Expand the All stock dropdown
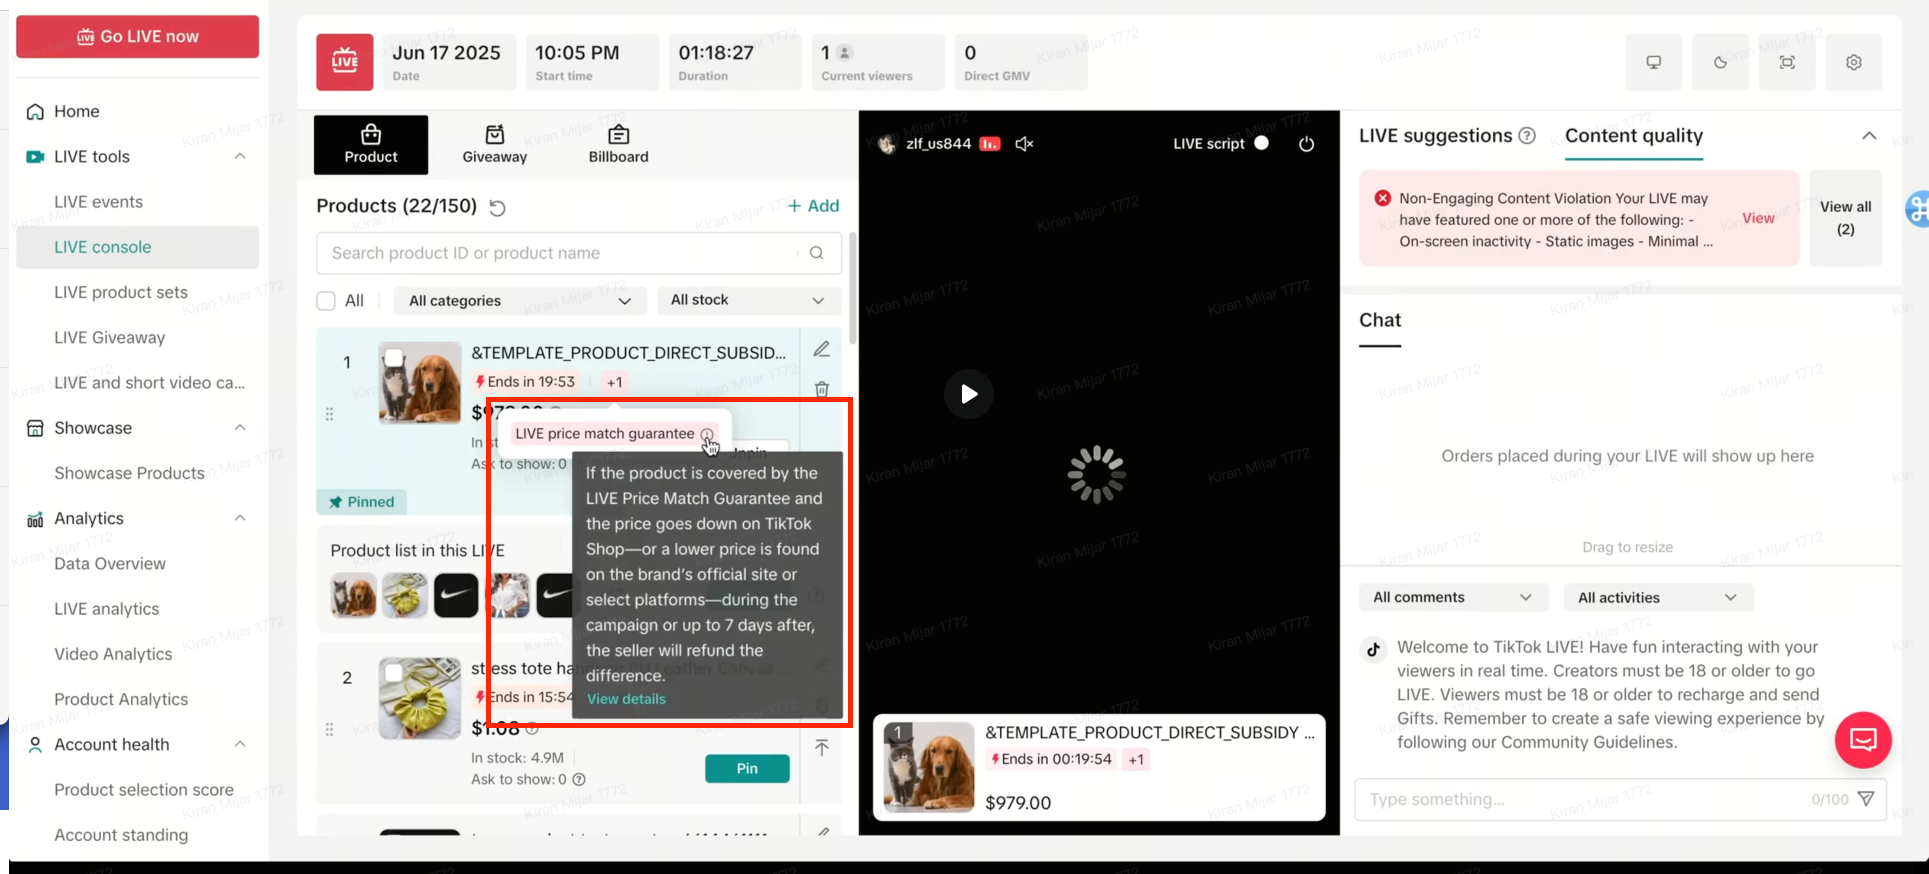Image resolution: width=1929 pixels, height=874 pixels. point(747,300)
